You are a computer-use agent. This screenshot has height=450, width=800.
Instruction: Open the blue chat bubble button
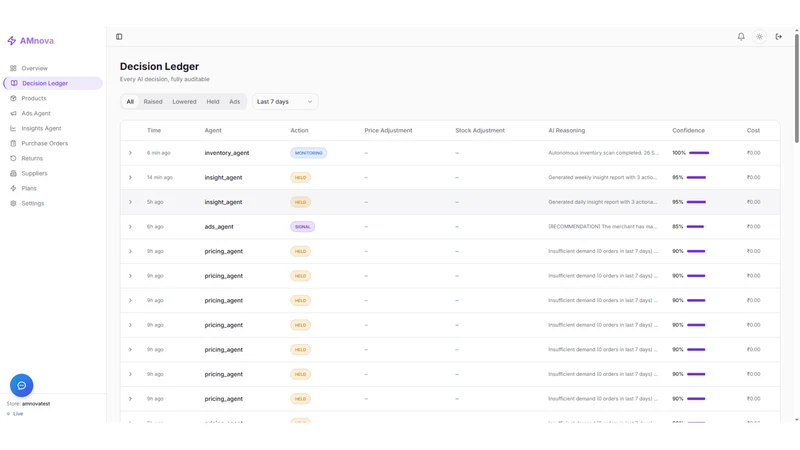tap(21, 385)
